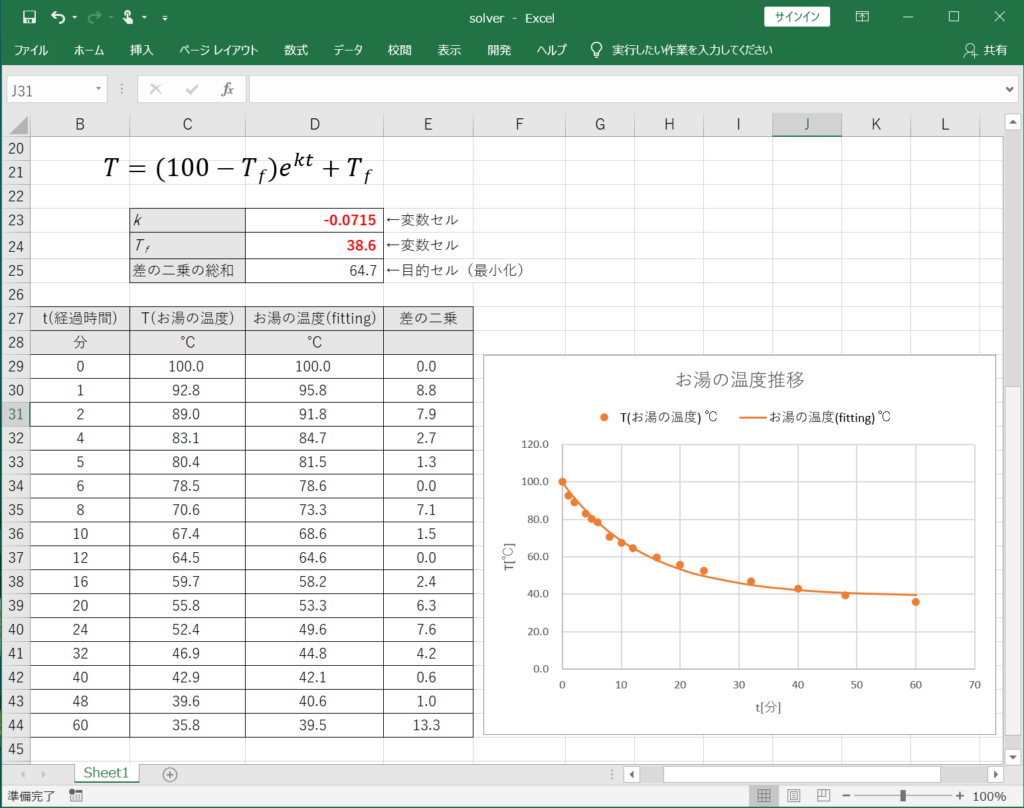Image resolution: width=1024 pixels, height=808 pixels.
Task: Switch to Normal view in status bar
Action: point(763,796)
